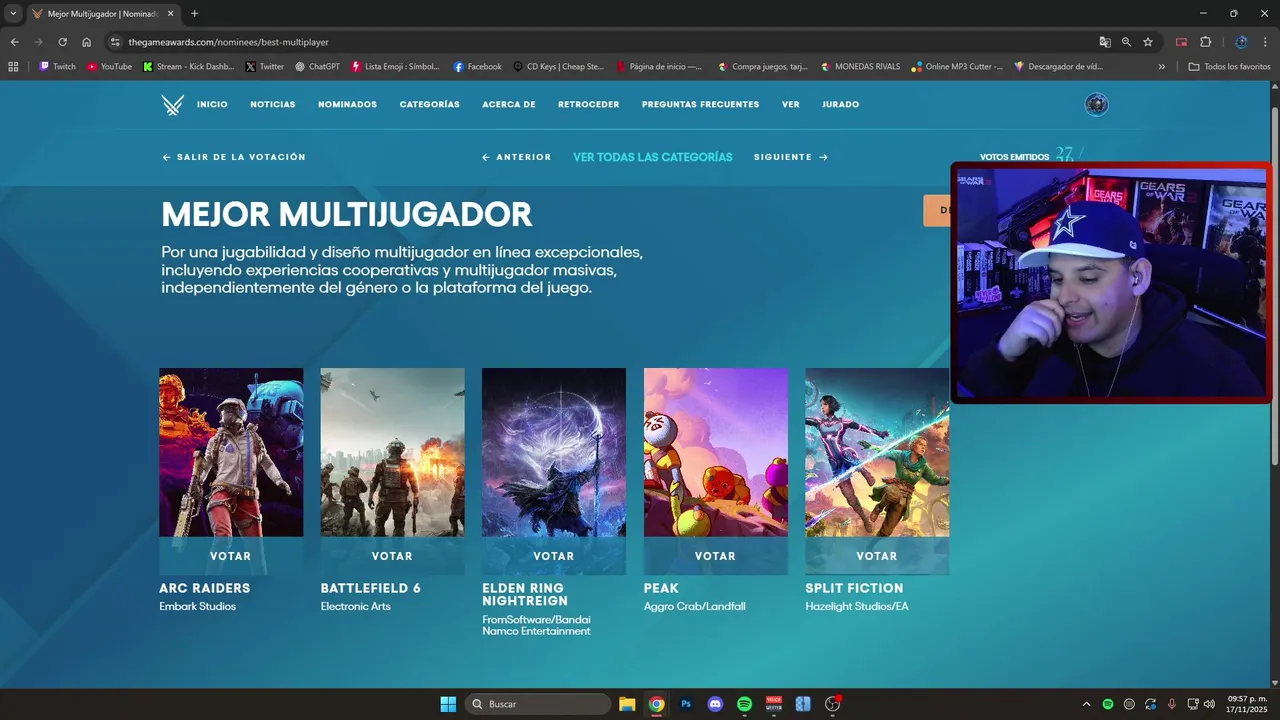
Task: Click the browser back arrow
Action: (14, 42)
